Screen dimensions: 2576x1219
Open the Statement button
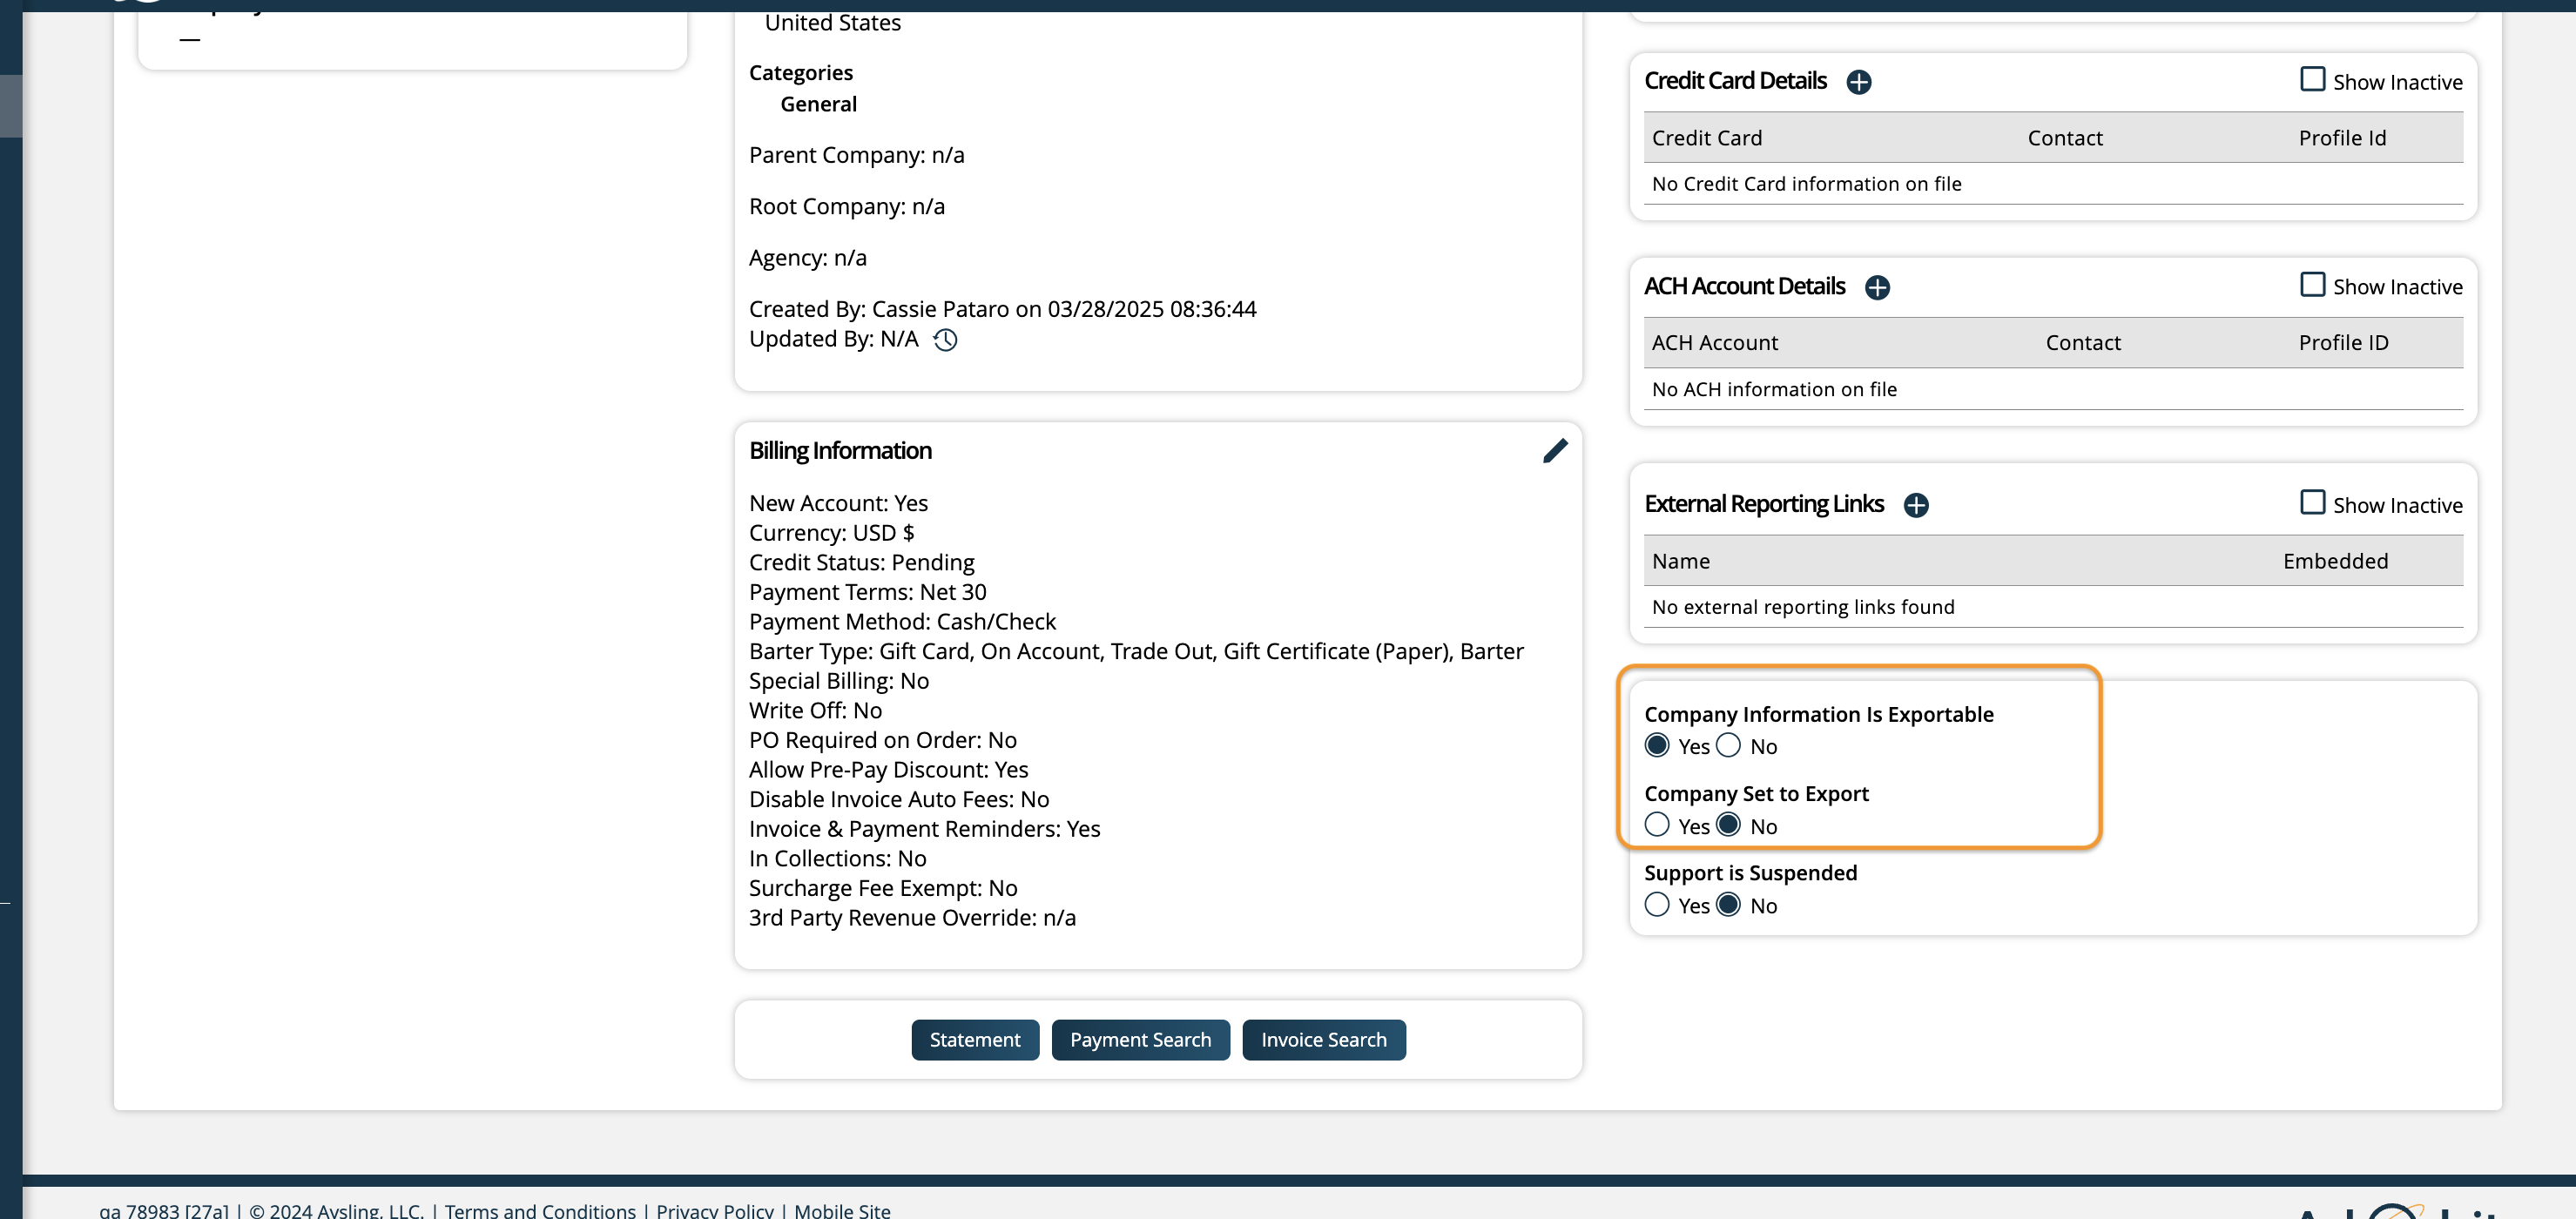click(x=974, y=1040)
